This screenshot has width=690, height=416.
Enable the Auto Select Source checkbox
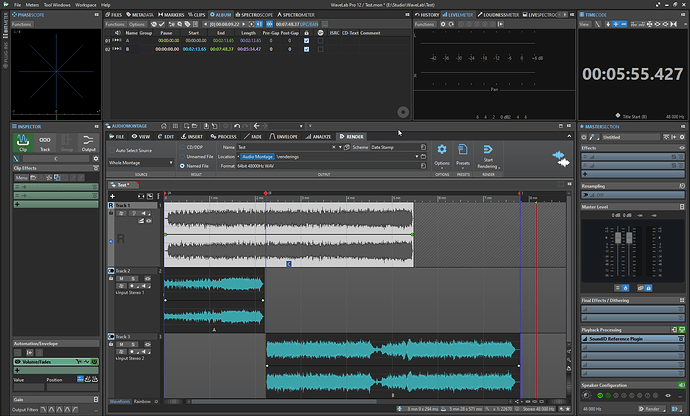pos(110,149)
